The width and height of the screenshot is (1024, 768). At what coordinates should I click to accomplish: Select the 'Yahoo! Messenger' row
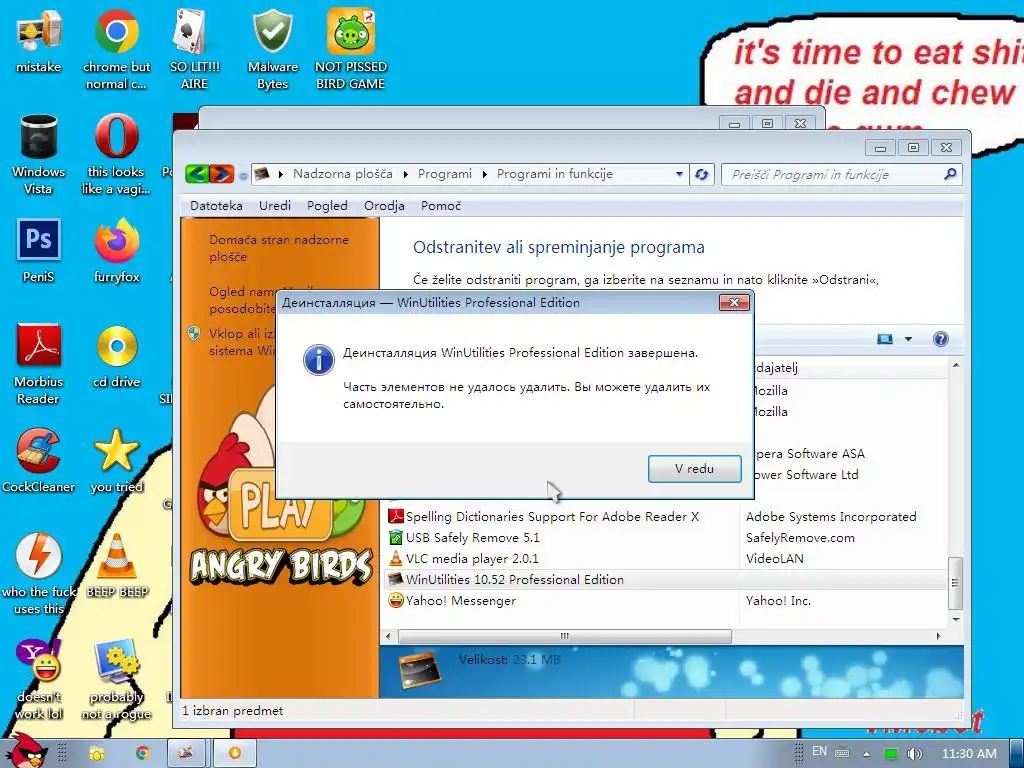coord(666,600)
